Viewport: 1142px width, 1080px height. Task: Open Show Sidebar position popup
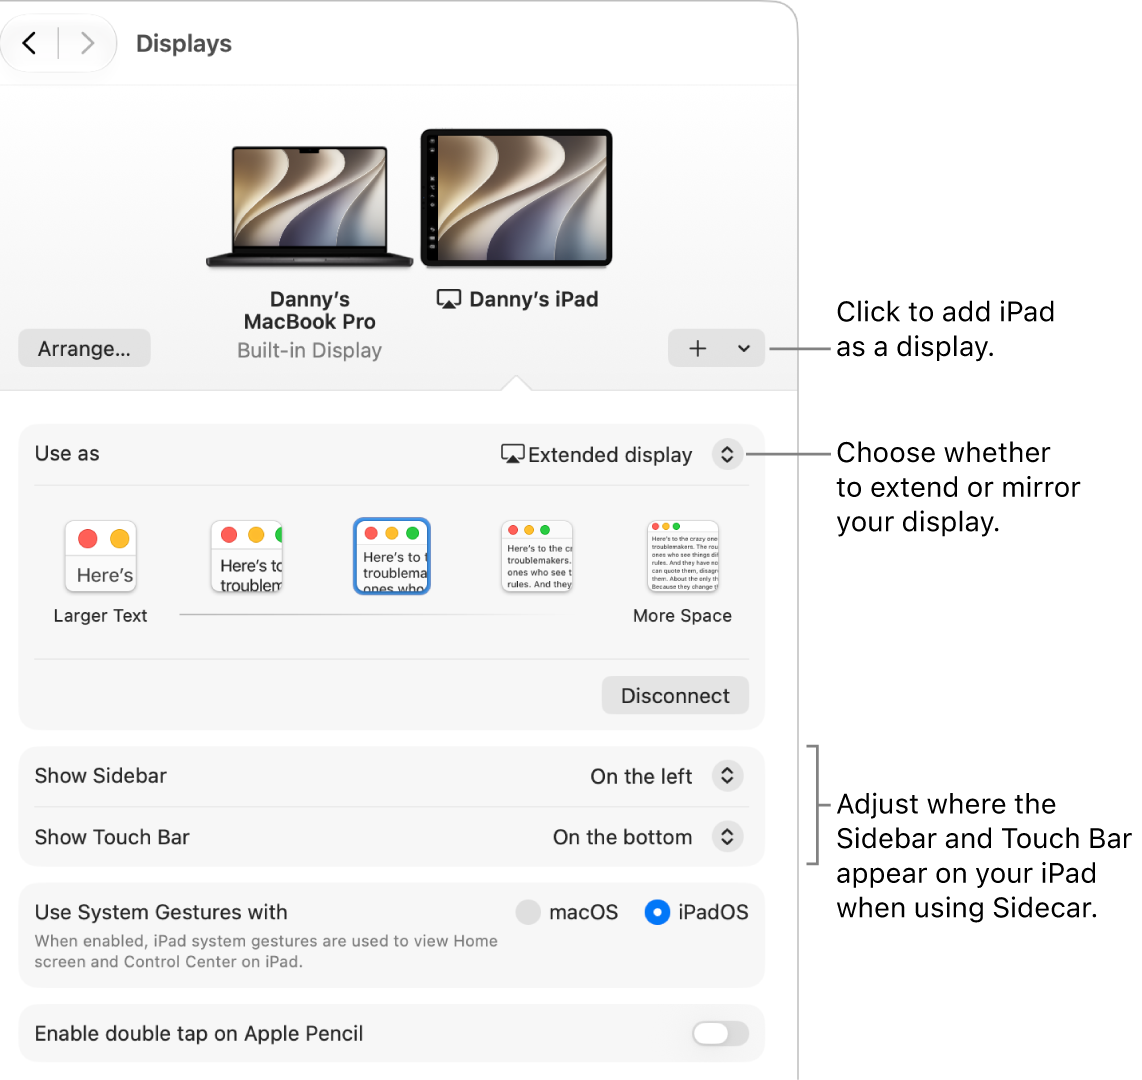pos(727,776)
